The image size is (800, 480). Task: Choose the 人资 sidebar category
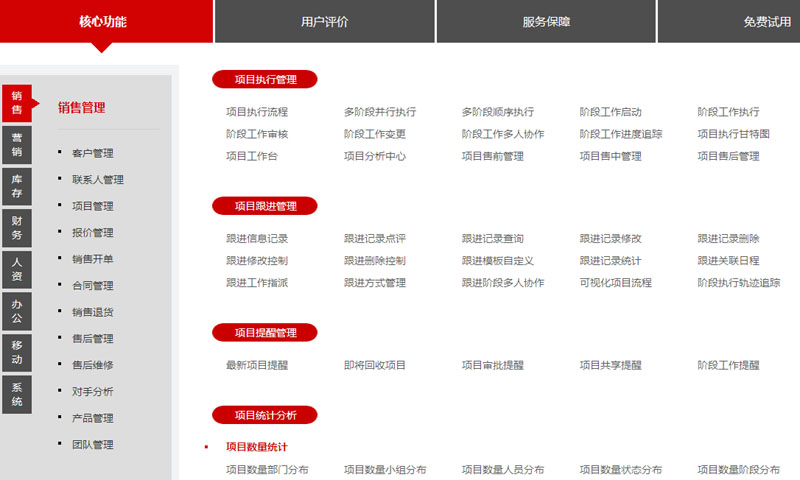[x=17, y=269]
